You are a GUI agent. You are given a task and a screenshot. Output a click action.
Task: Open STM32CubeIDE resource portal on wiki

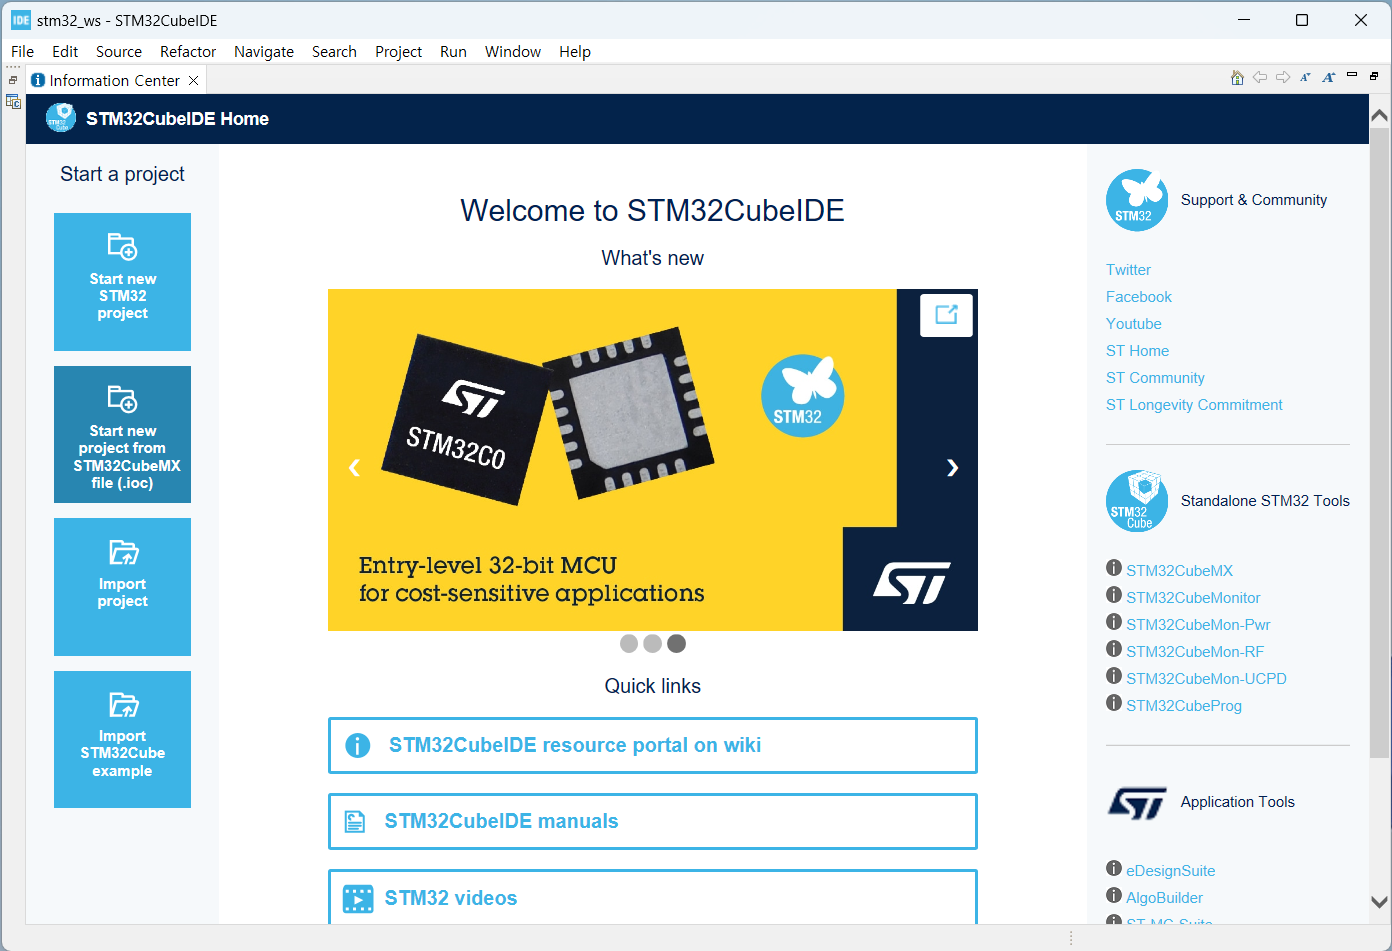(x=653, y=745)
